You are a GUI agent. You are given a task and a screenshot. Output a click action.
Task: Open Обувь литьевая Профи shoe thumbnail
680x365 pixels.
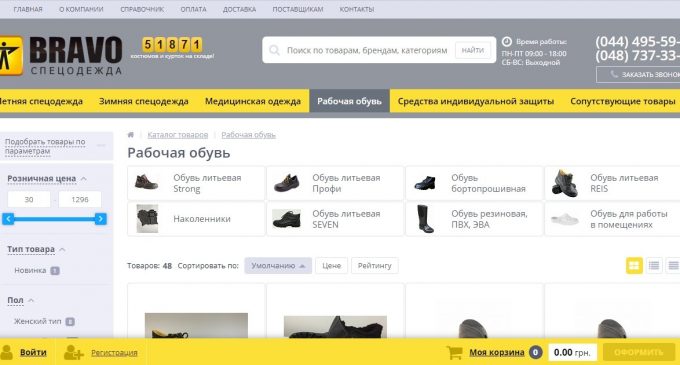click(287, 183)
